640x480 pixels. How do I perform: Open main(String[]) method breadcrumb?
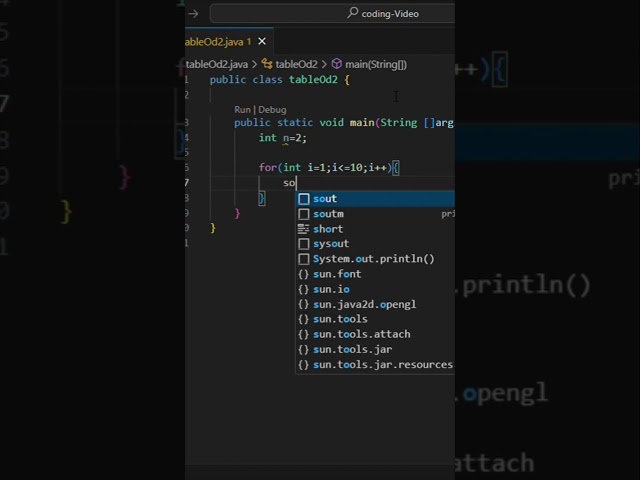coord(376,64)
